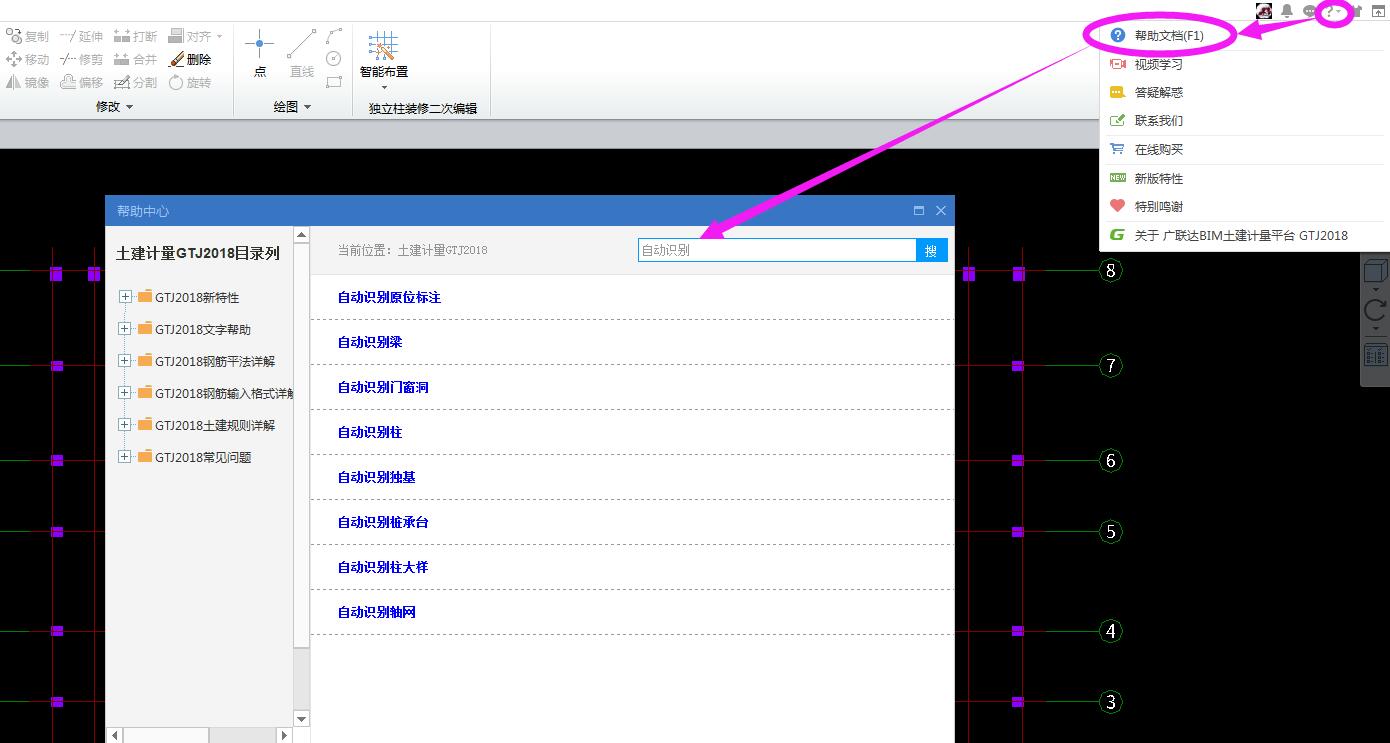Click the help center search input field
Image resolution: width=1390 pixels, height=743 pixels.
coord(777,250)
